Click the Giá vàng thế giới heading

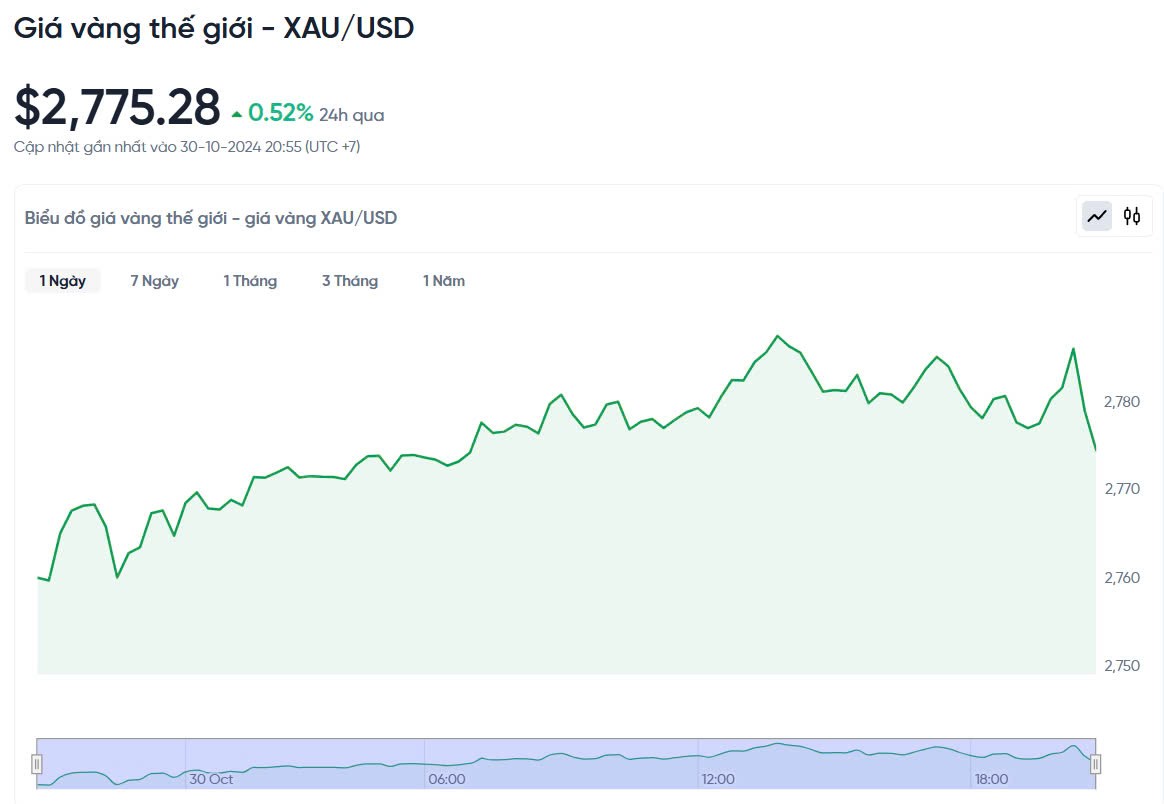tap(214, 28)
